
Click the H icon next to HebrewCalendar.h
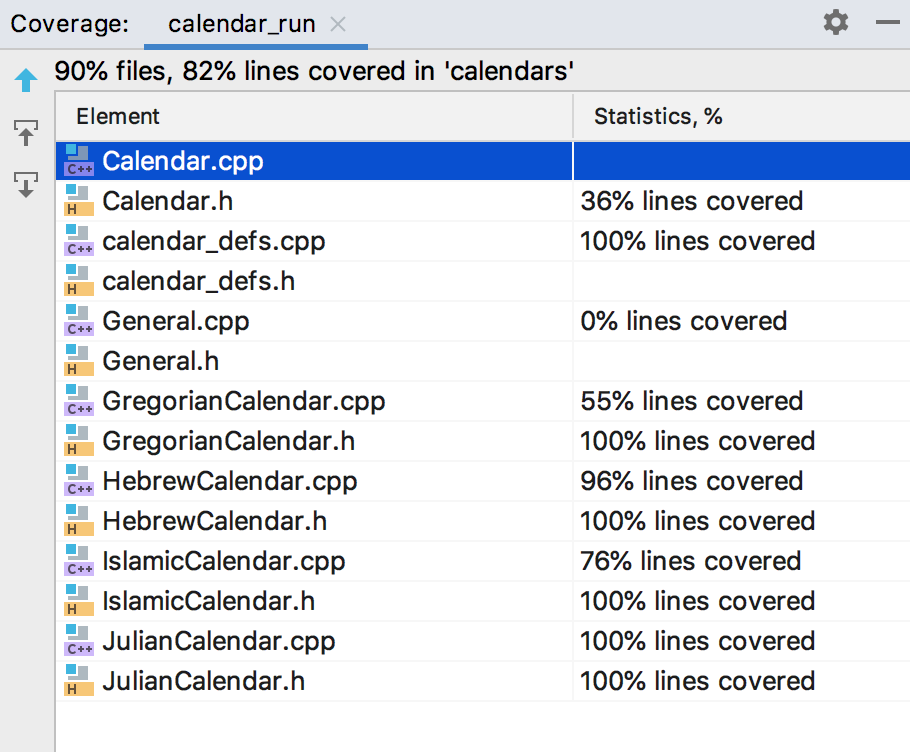pos(78,520)
